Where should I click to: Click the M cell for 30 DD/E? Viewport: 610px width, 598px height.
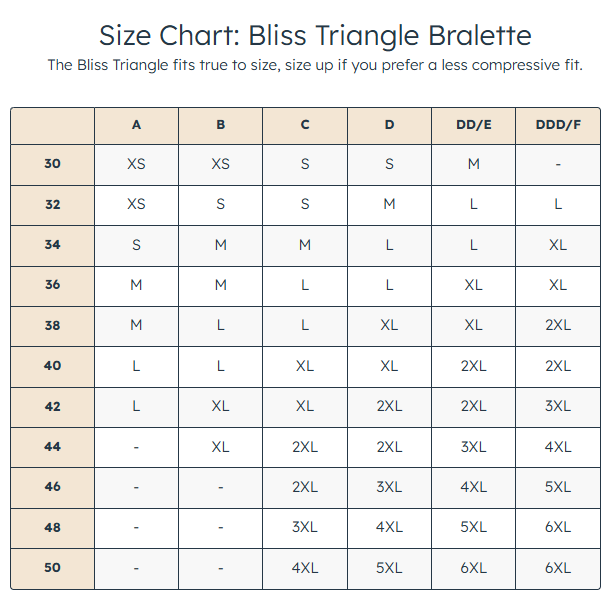[x=473, y=164]
